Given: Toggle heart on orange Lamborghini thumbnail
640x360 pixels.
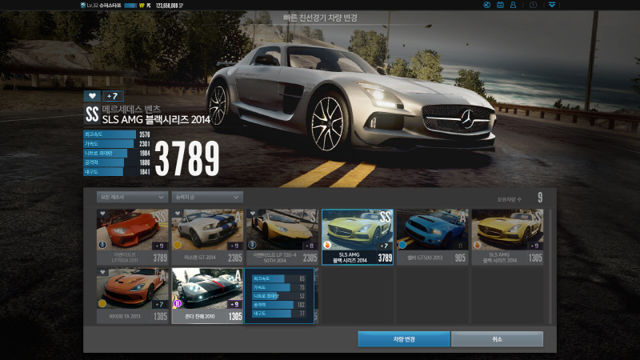Looking at the screenshot, I should coord(102,213).
